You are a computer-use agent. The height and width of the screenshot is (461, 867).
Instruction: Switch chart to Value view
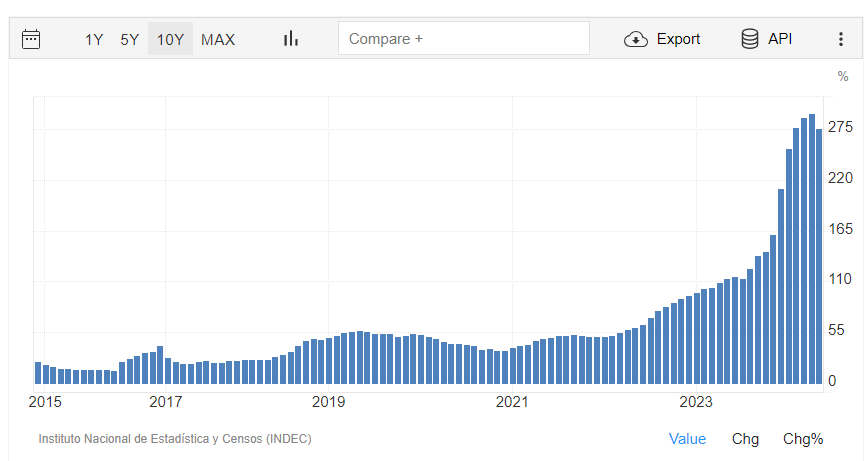point(687,439)
